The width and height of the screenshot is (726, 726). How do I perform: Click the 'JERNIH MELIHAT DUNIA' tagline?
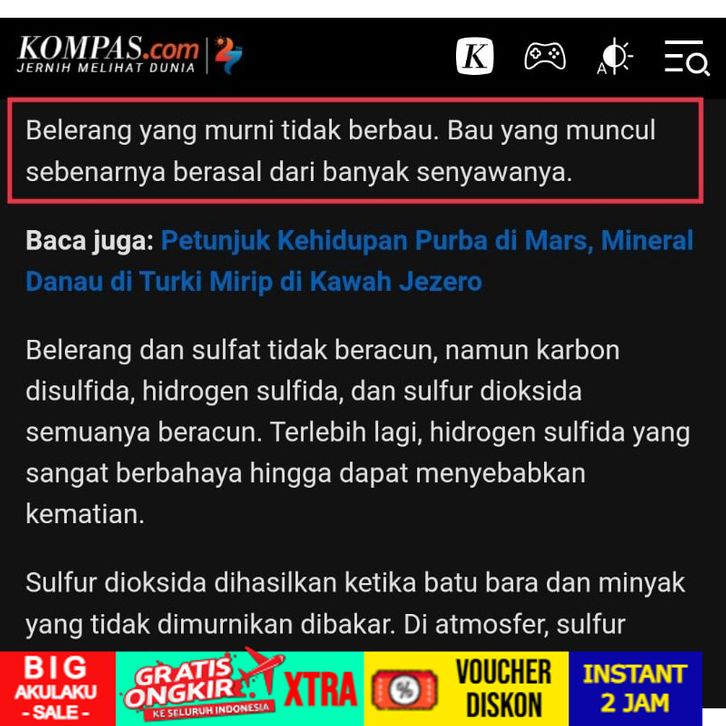(106, 68)
